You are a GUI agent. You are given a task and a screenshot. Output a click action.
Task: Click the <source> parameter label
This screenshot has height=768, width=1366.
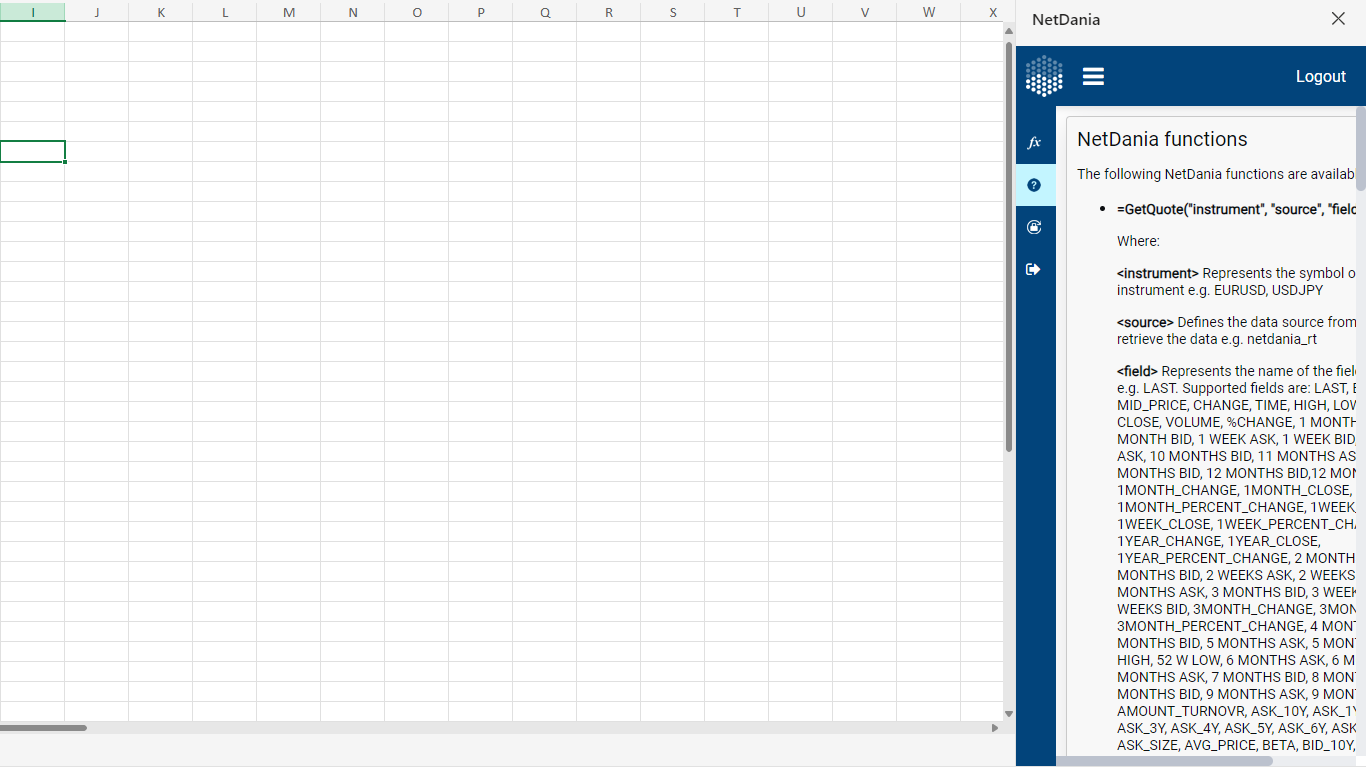point(1145,322)
